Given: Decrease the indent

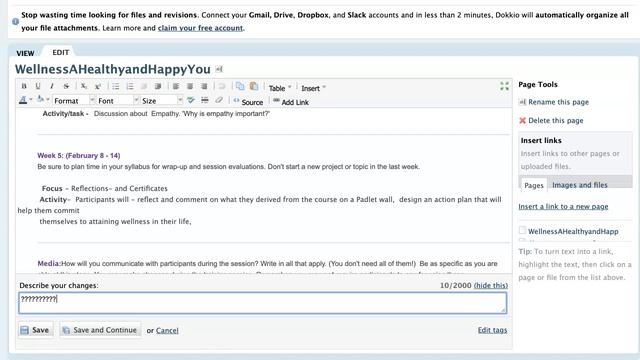Looking at the screenshot, I should click(x=144, y=86).
